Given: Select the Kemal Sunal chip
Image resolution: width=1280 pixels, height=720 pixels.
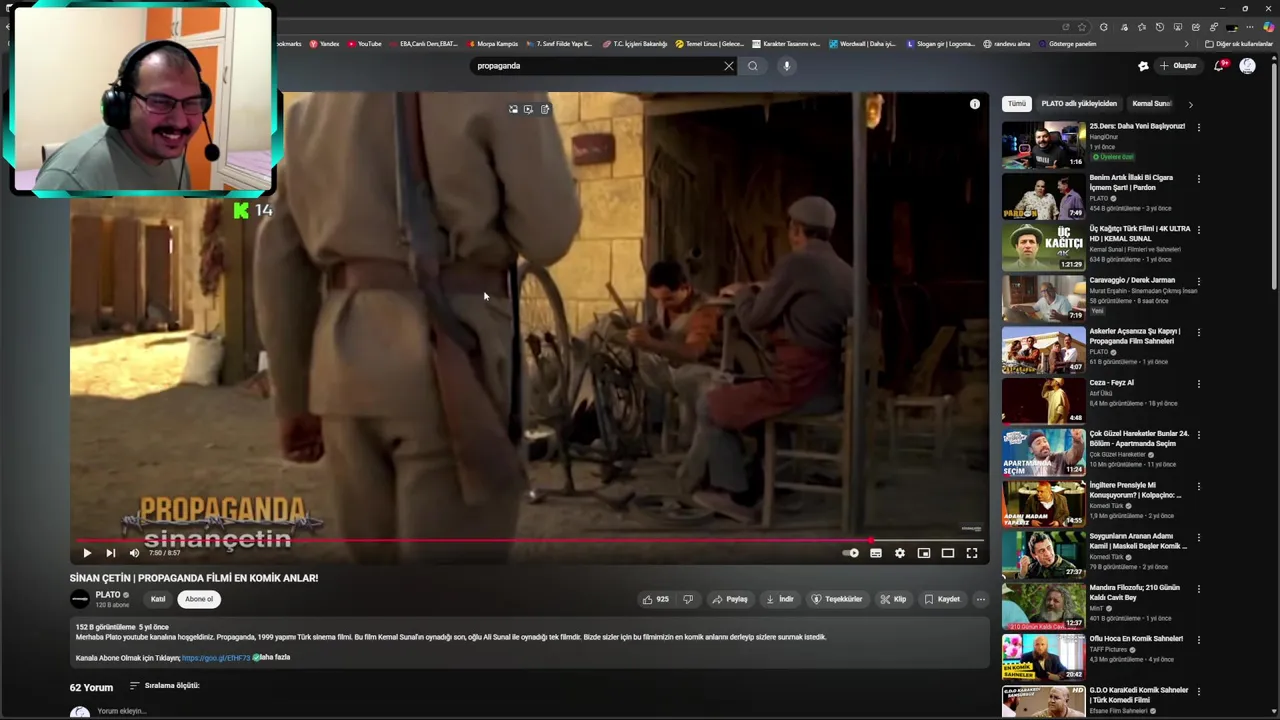Looking at the screenshot, I should pos(1151,104).
